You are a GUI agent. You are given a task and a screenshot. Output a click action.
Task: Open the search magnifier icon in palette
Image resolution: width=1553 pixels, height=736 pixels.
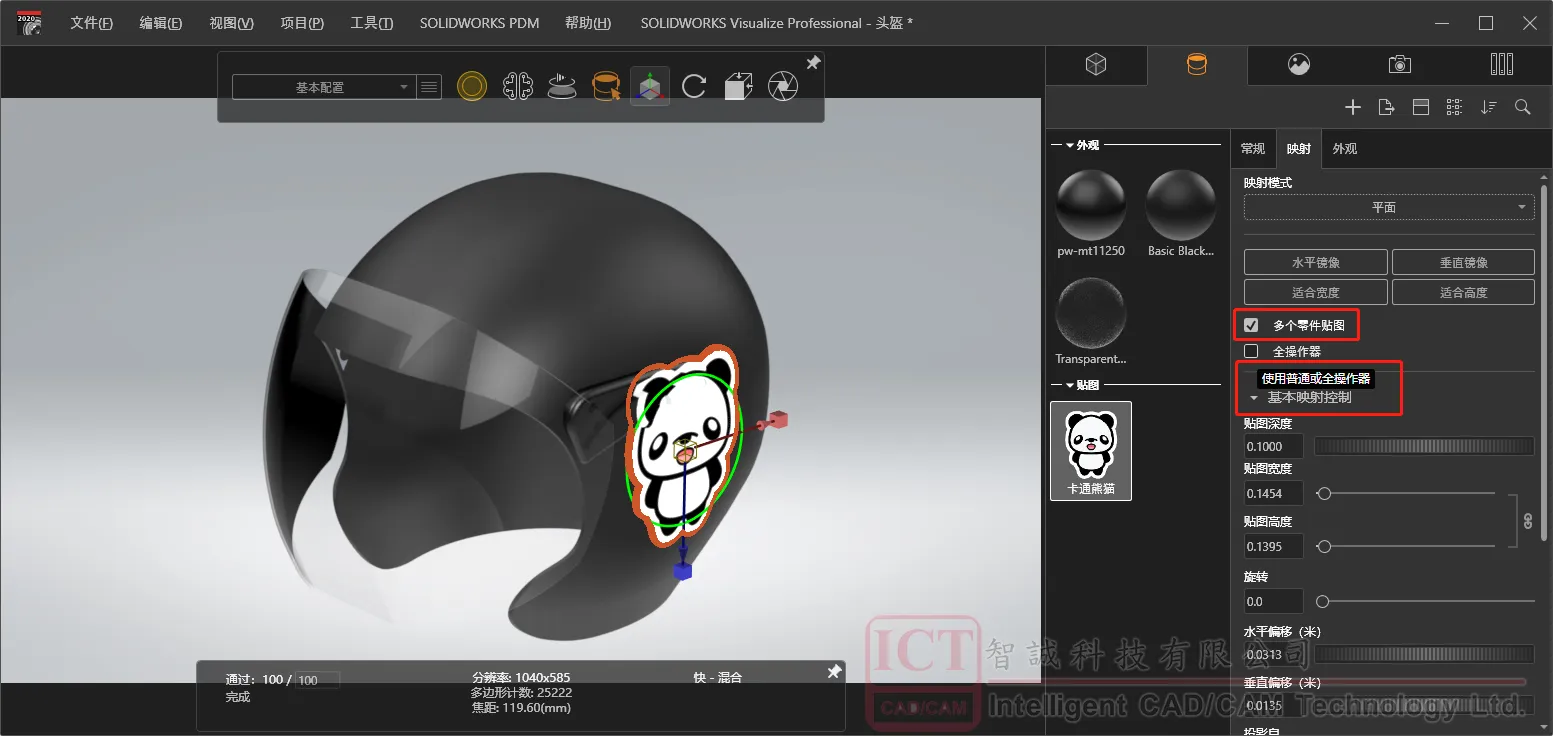(x=1523, y=107)
